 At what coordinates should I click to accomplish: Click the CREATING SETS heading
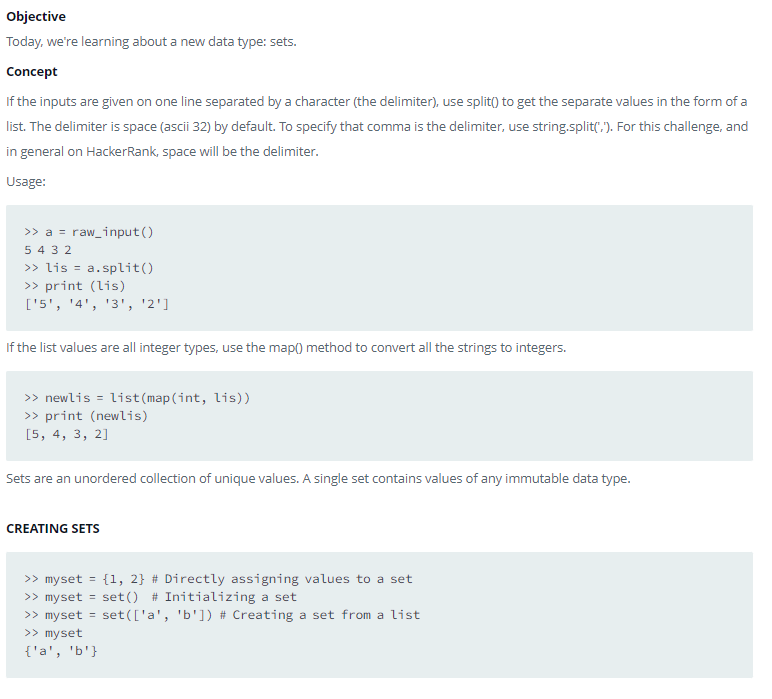[53, 529]
